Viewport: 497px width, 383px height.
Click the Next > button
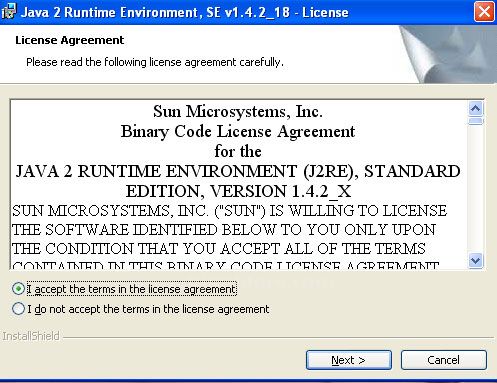click(349, 360)
